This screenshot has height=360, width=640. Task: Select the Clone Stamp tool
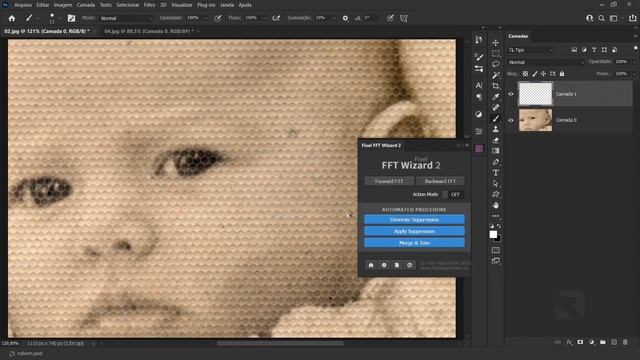(496, 129)
